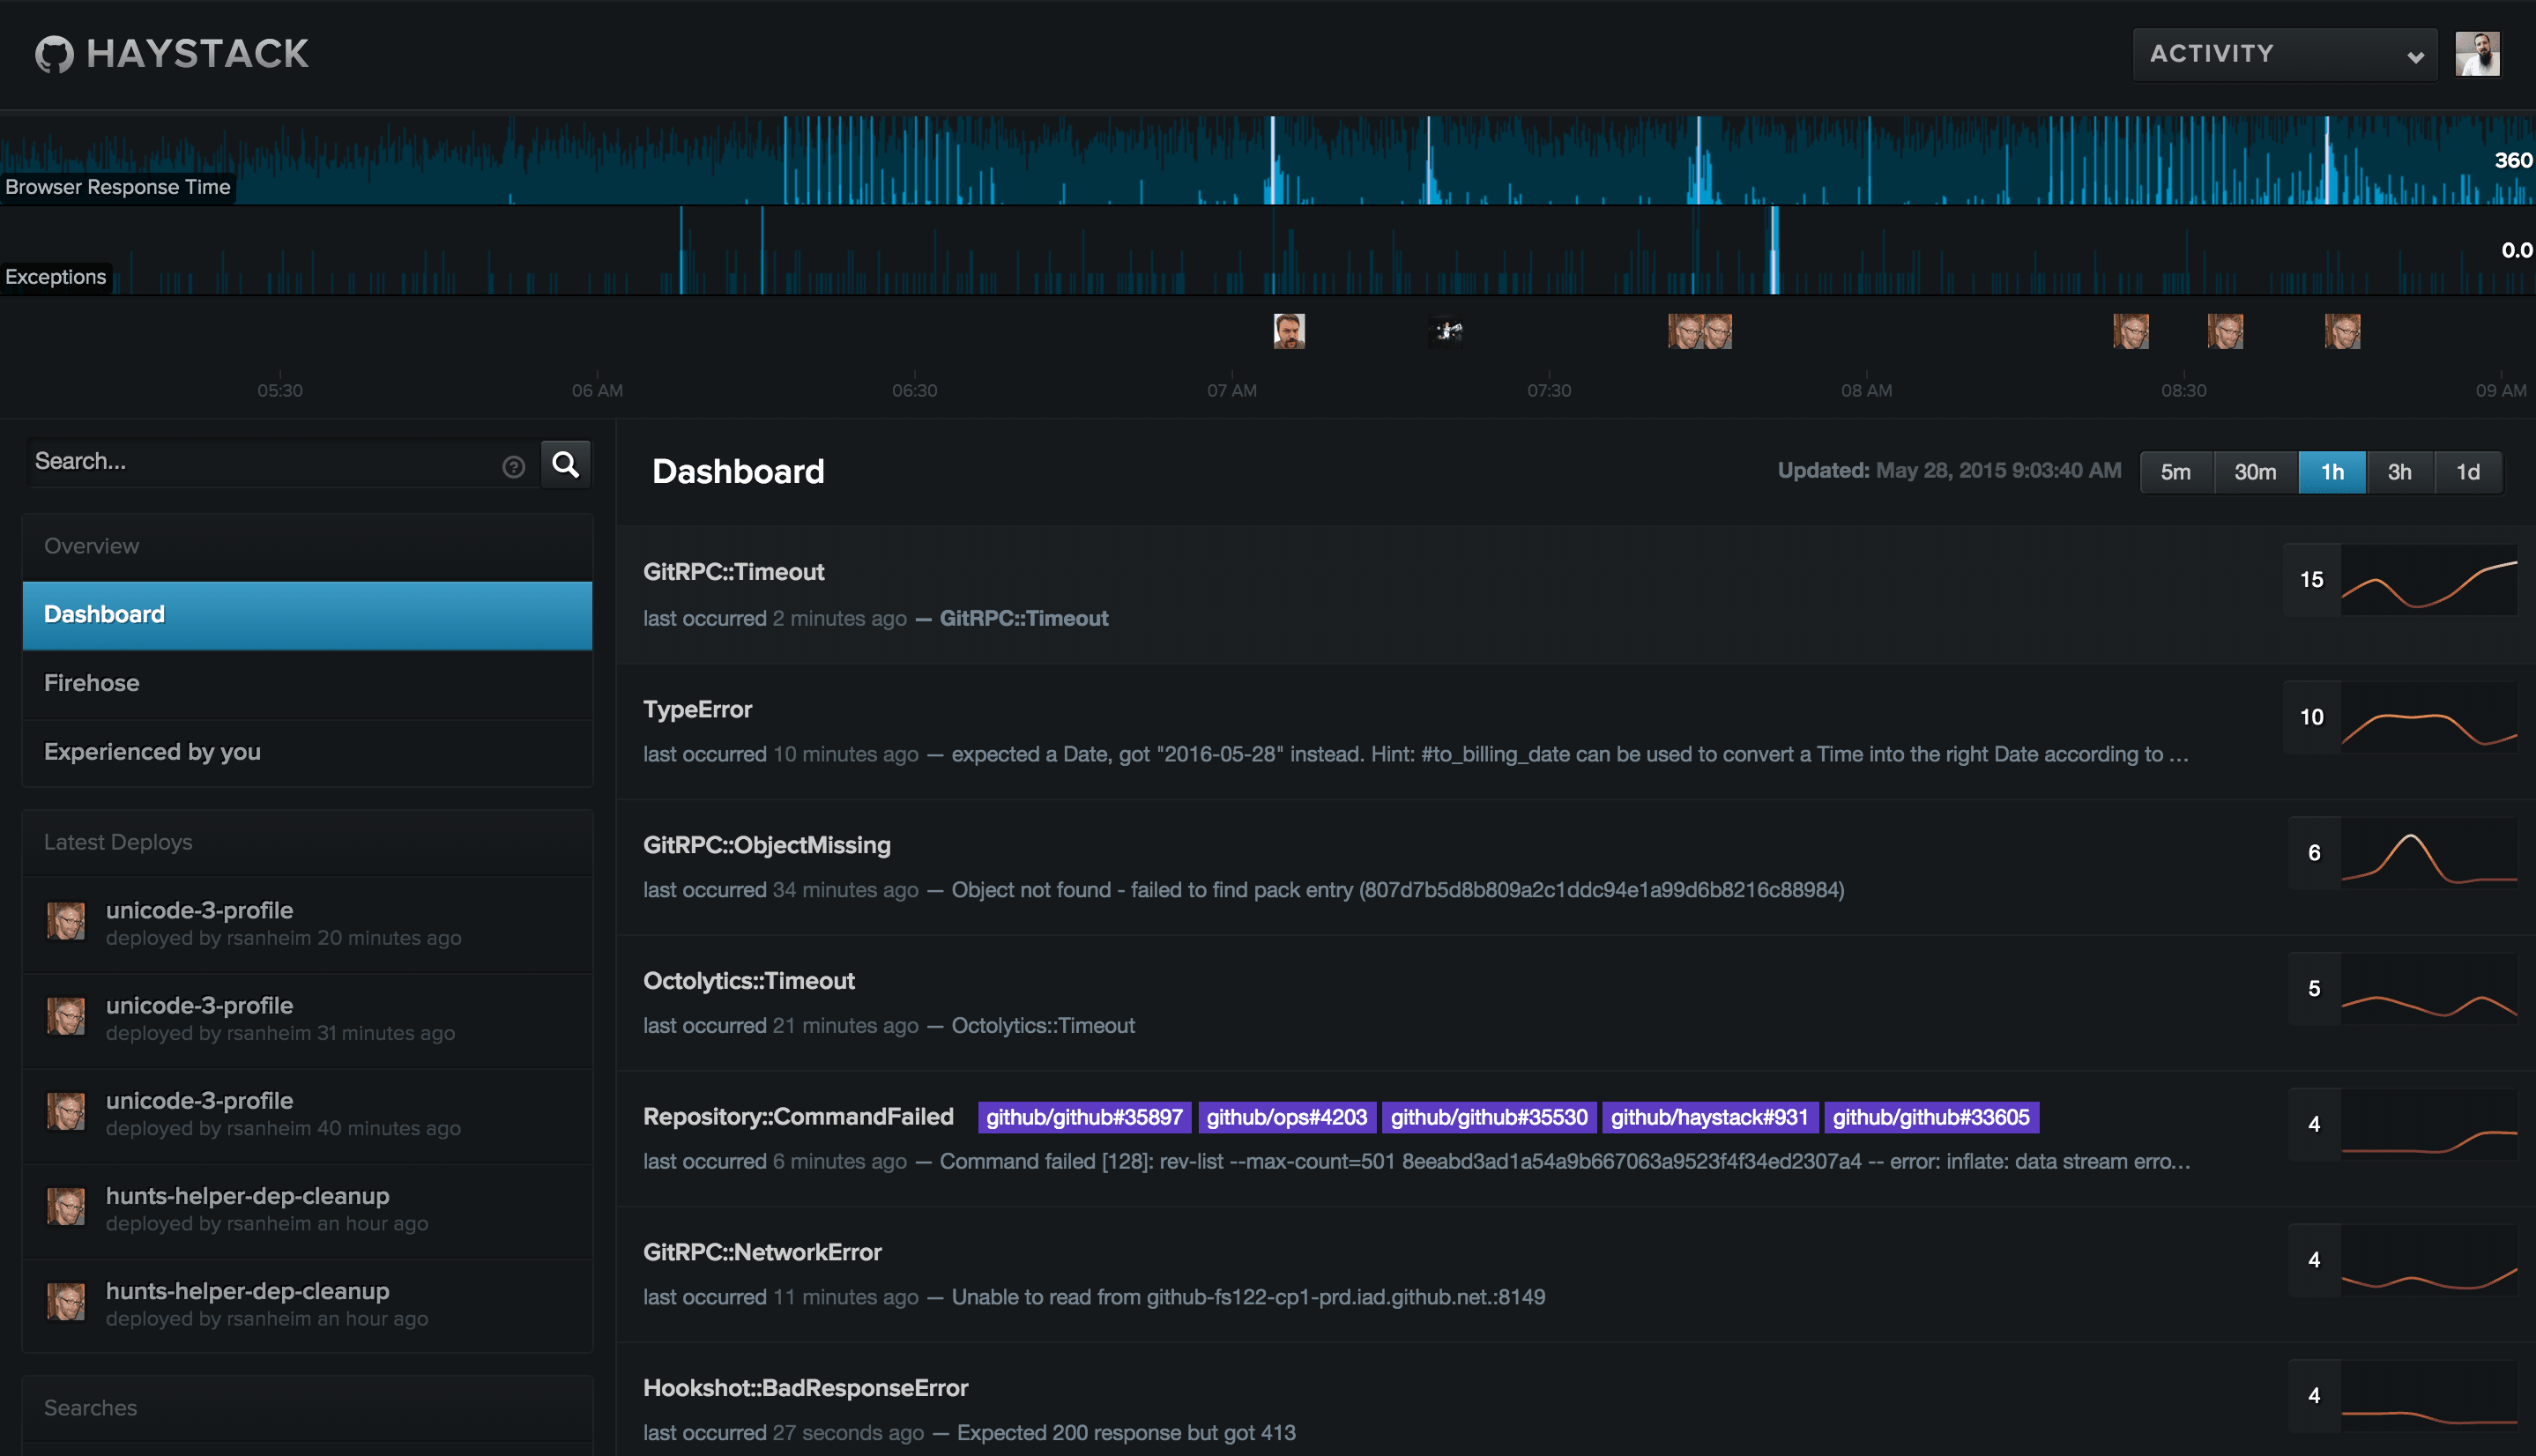Open the GitRPC::ObjectMissing exception
2536x1456 pixels.
(766, 845)
